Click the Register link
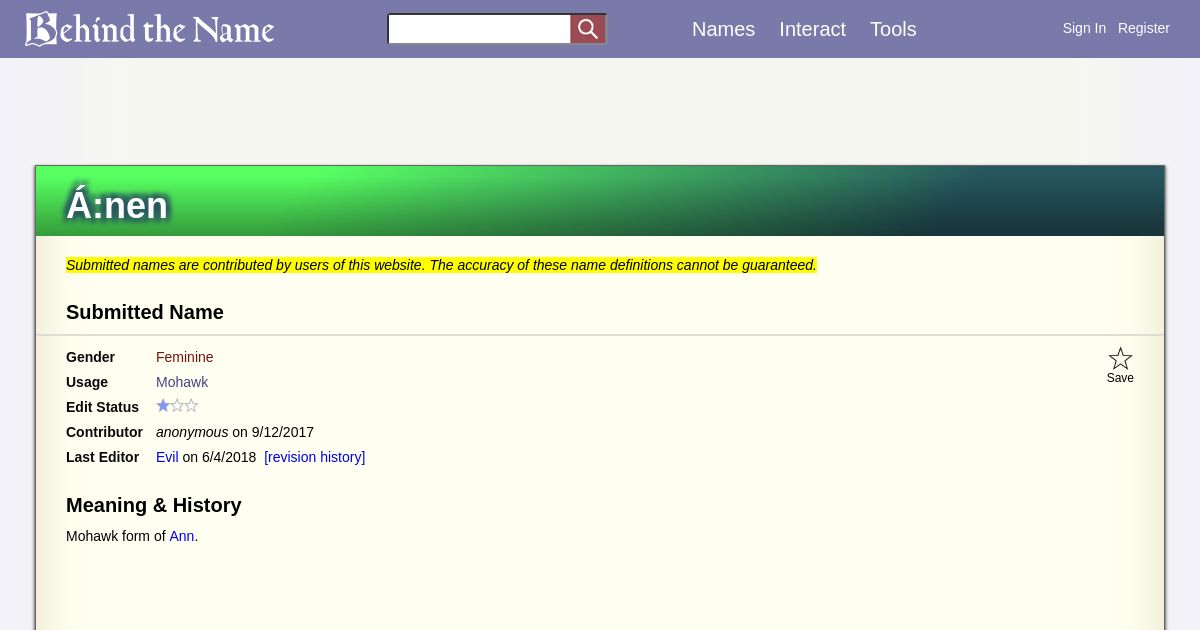This screenshot has height=630, width=1200. point(1143,28)
